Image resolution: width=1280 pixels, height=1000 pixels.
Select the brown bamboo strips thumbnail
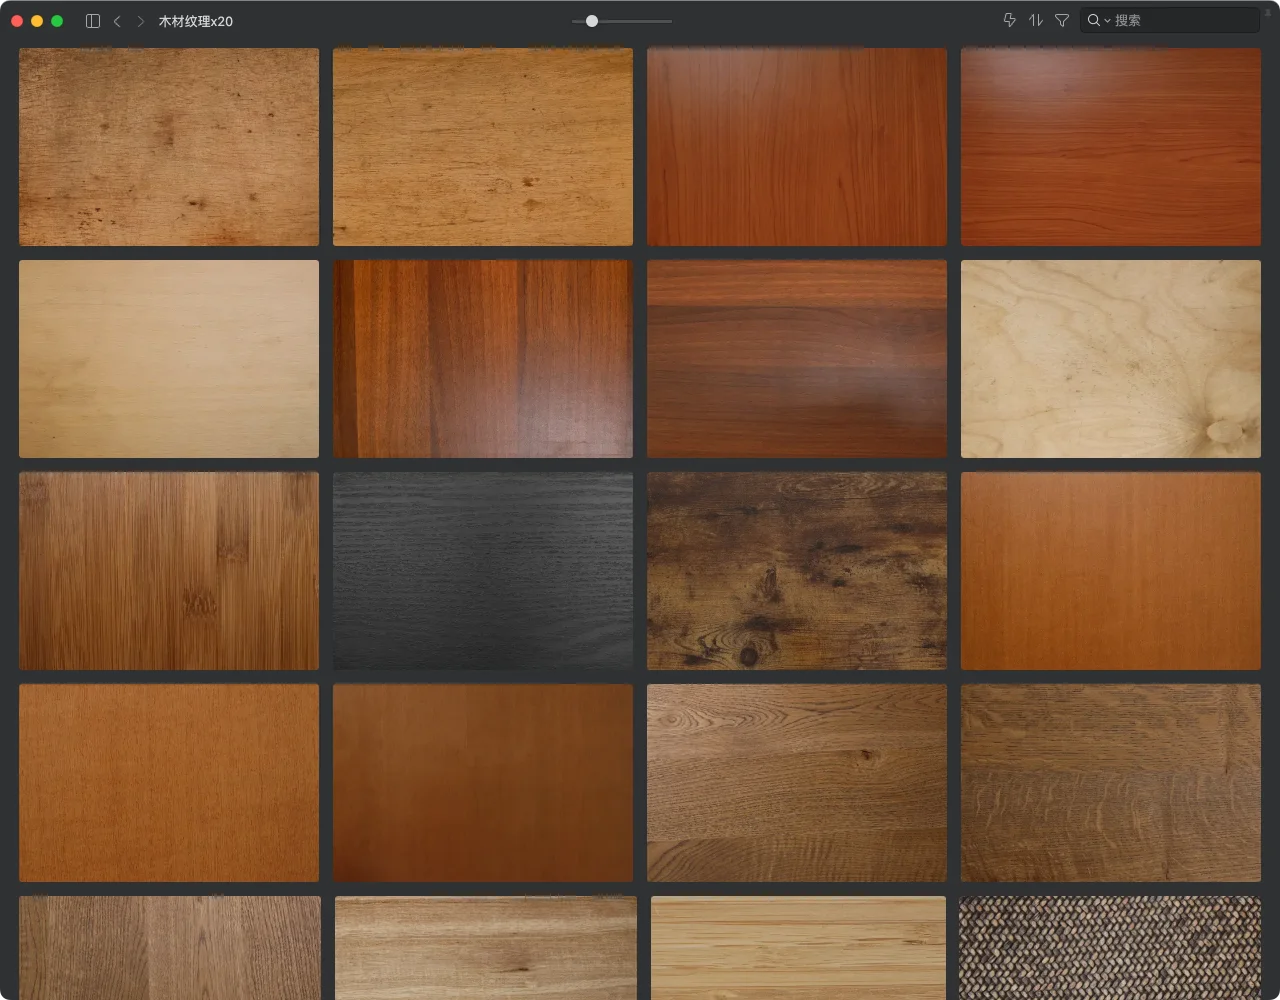[169, 571]
